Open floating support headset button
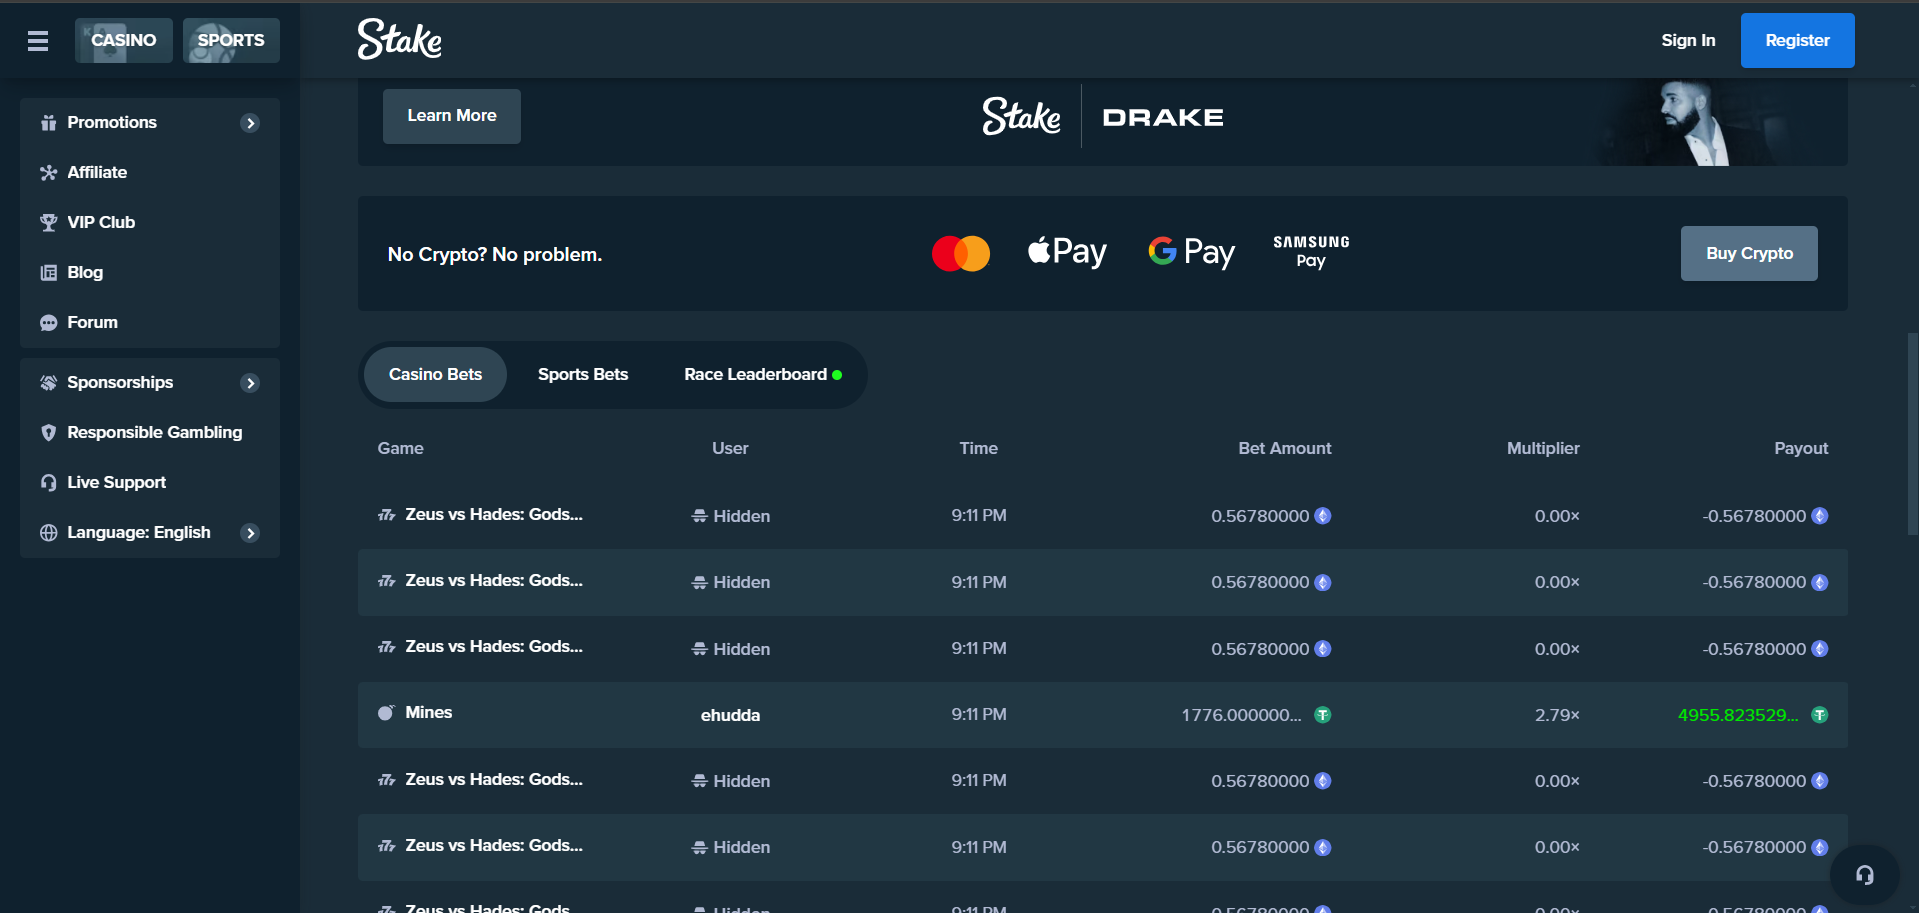Screen dimensions: 1919x913 [1865, 875]
